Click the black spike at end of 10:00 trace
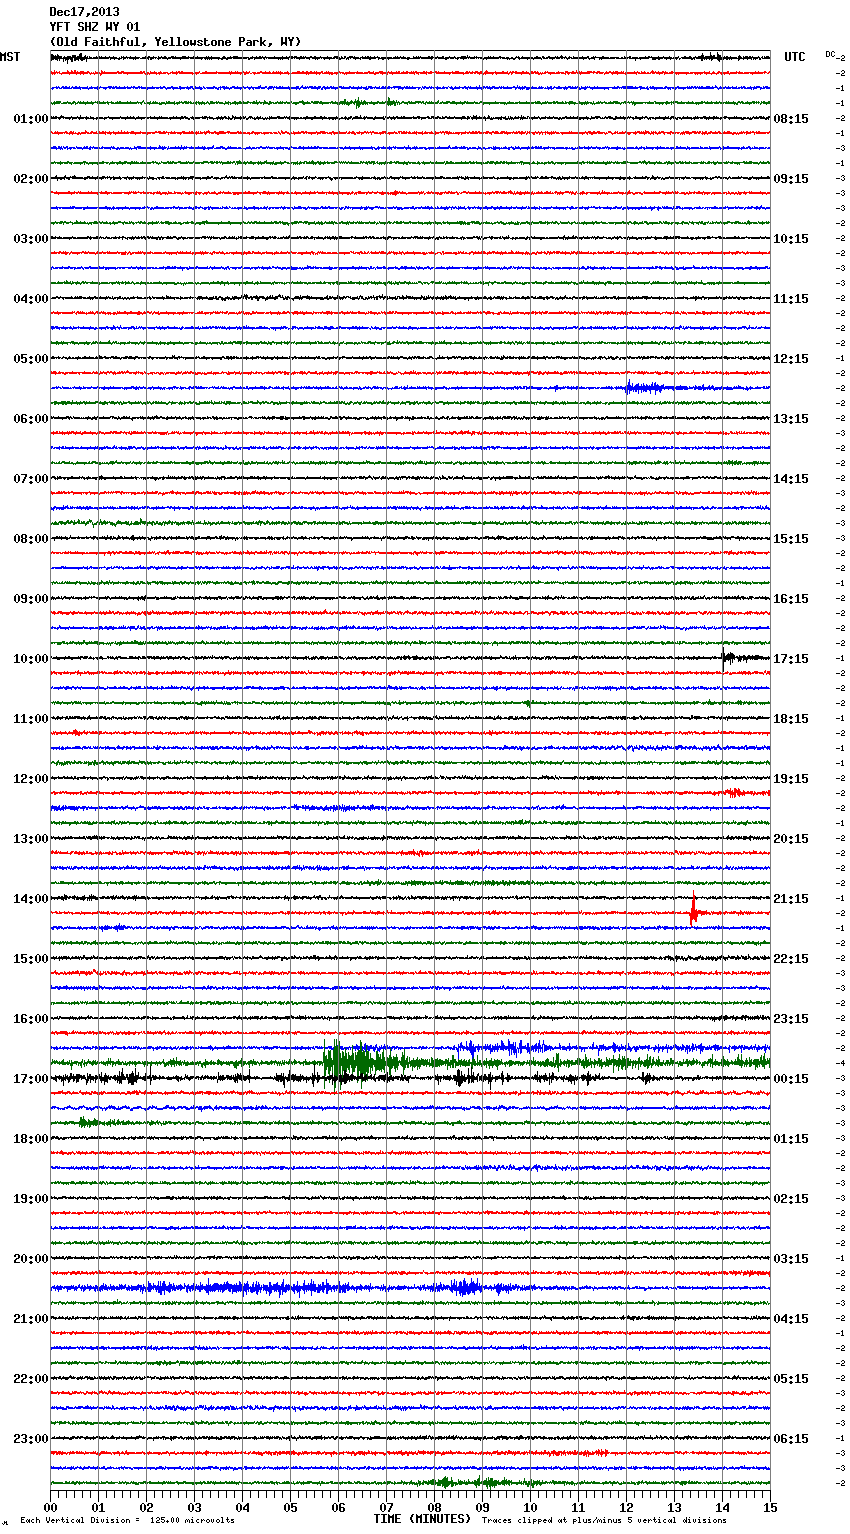 (727, 657)
